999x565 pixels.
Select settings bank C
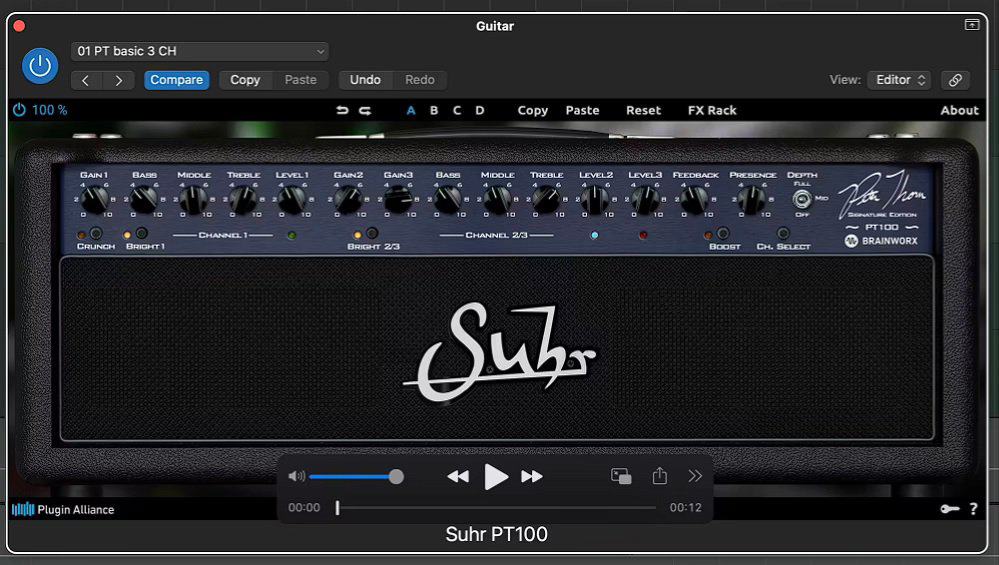point(457,110)
